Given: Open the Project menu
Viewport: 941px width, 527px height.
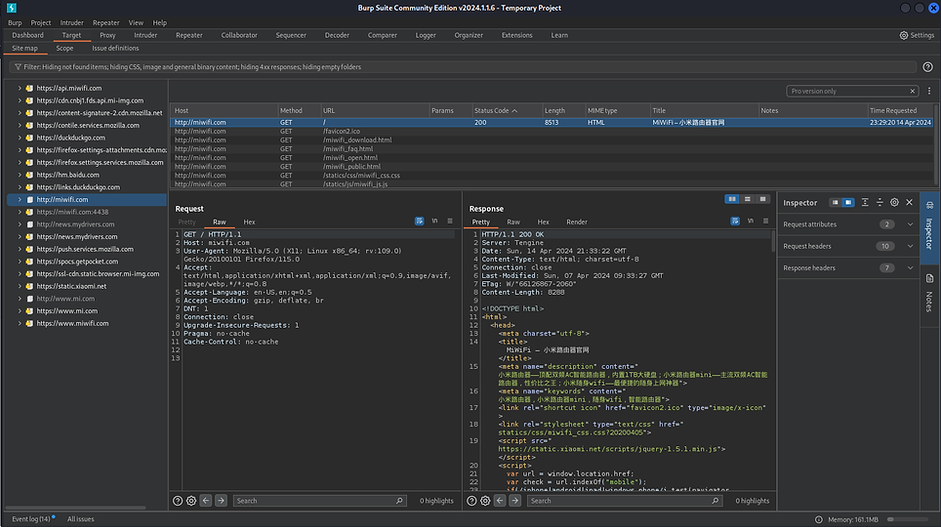Looking at the screenshot, I should pos(41,23).
